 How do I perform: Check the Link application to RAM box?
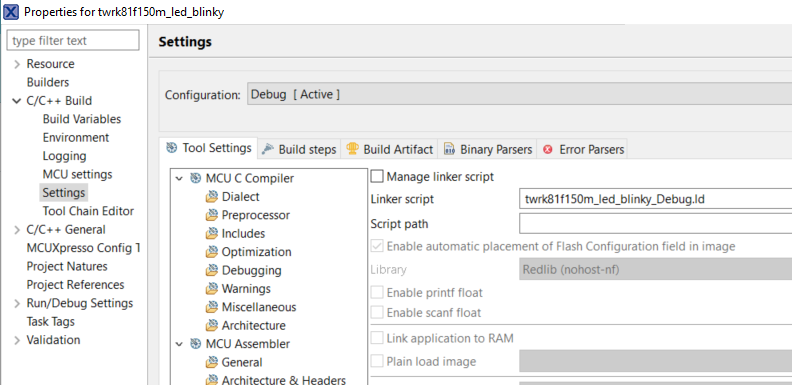click(377, 338)
